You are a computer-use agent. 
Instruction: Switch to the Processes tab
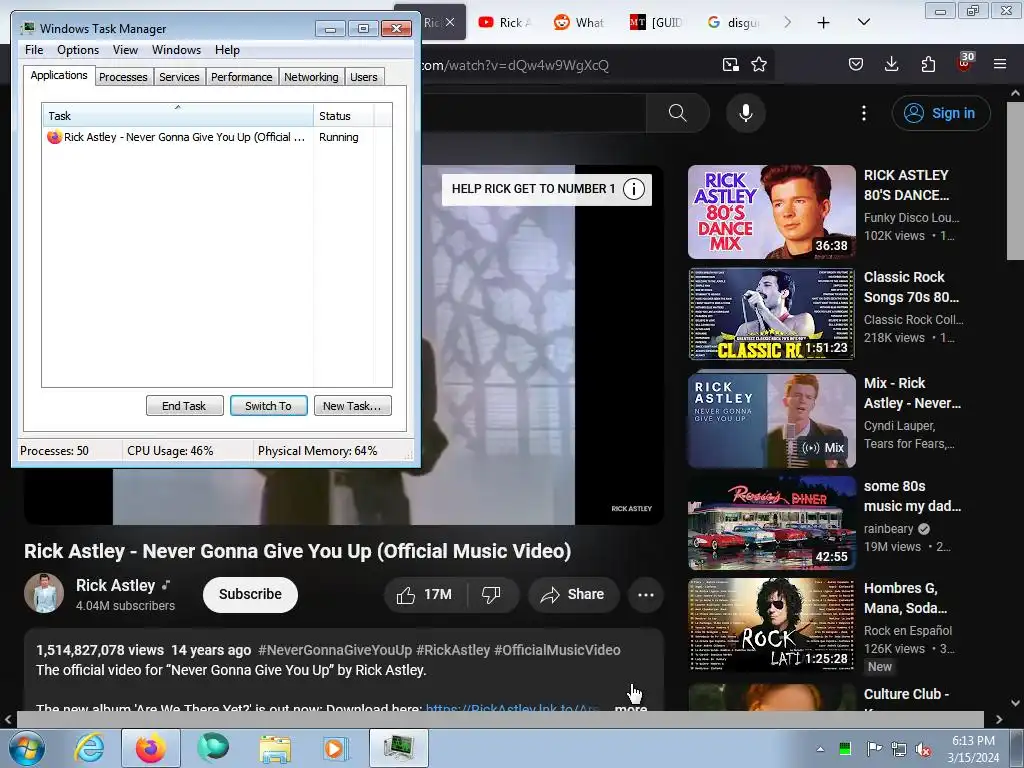tap(123, 77)
